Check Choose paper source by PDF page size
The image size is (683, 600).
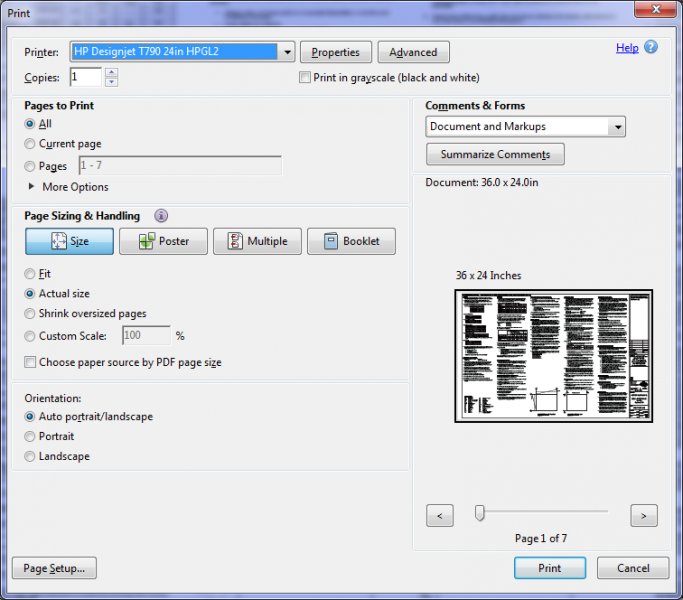30,362
